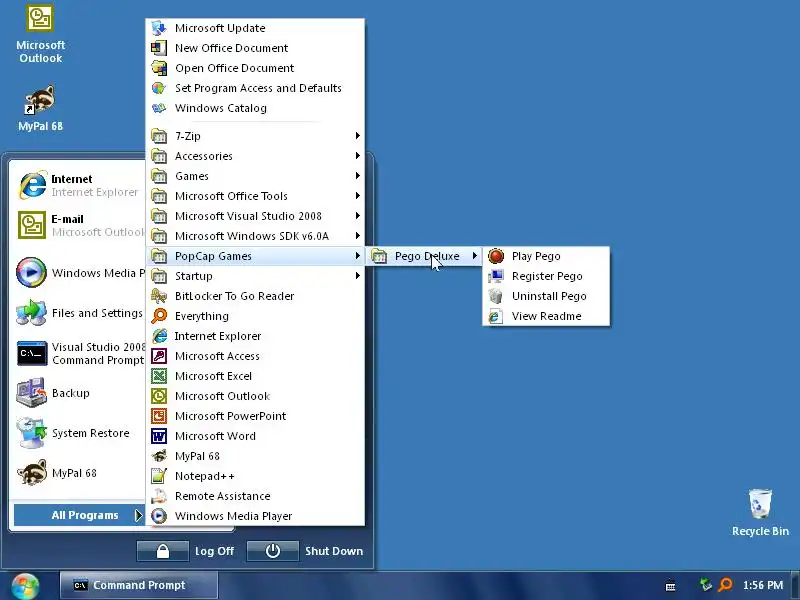The height and width of the screenshot is (600, 800).
Task: Click the Microsoft PowerPoint icon
Action: coord(159,416)
